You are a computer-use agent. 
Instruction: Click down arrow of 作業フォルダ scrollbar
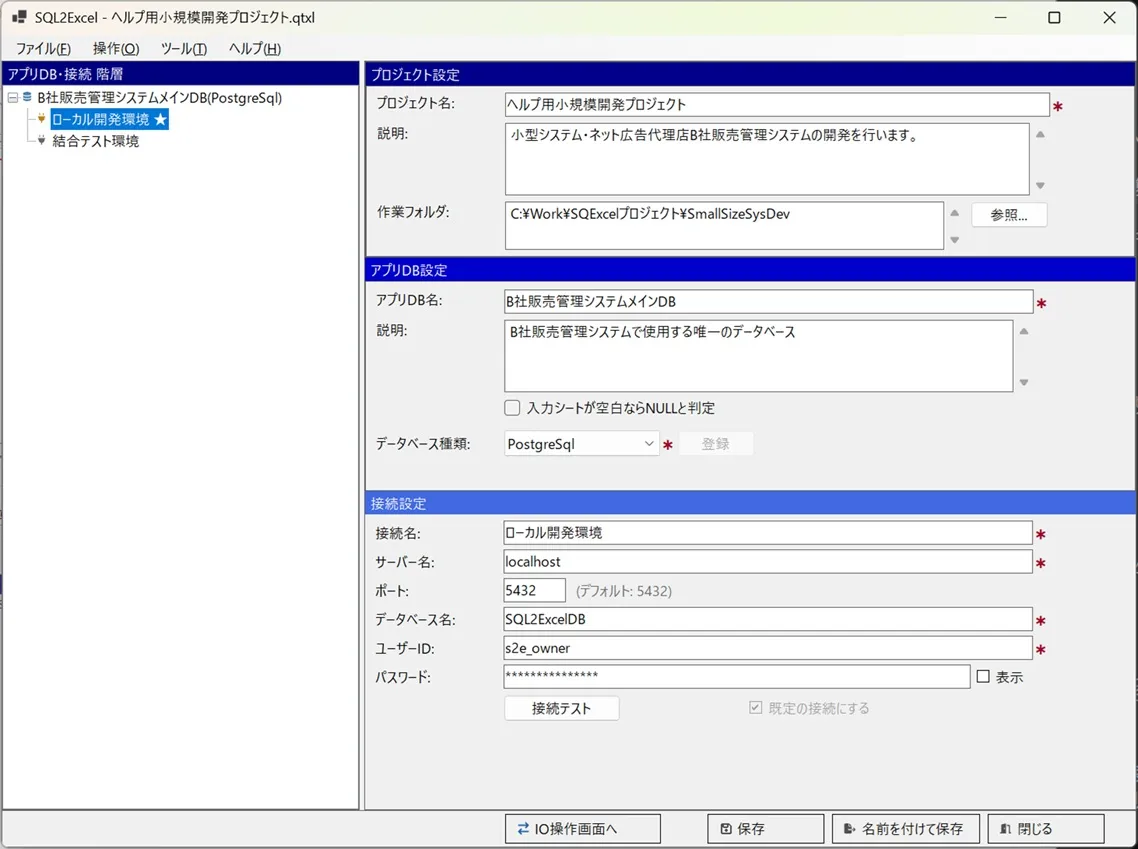point(954,240)
